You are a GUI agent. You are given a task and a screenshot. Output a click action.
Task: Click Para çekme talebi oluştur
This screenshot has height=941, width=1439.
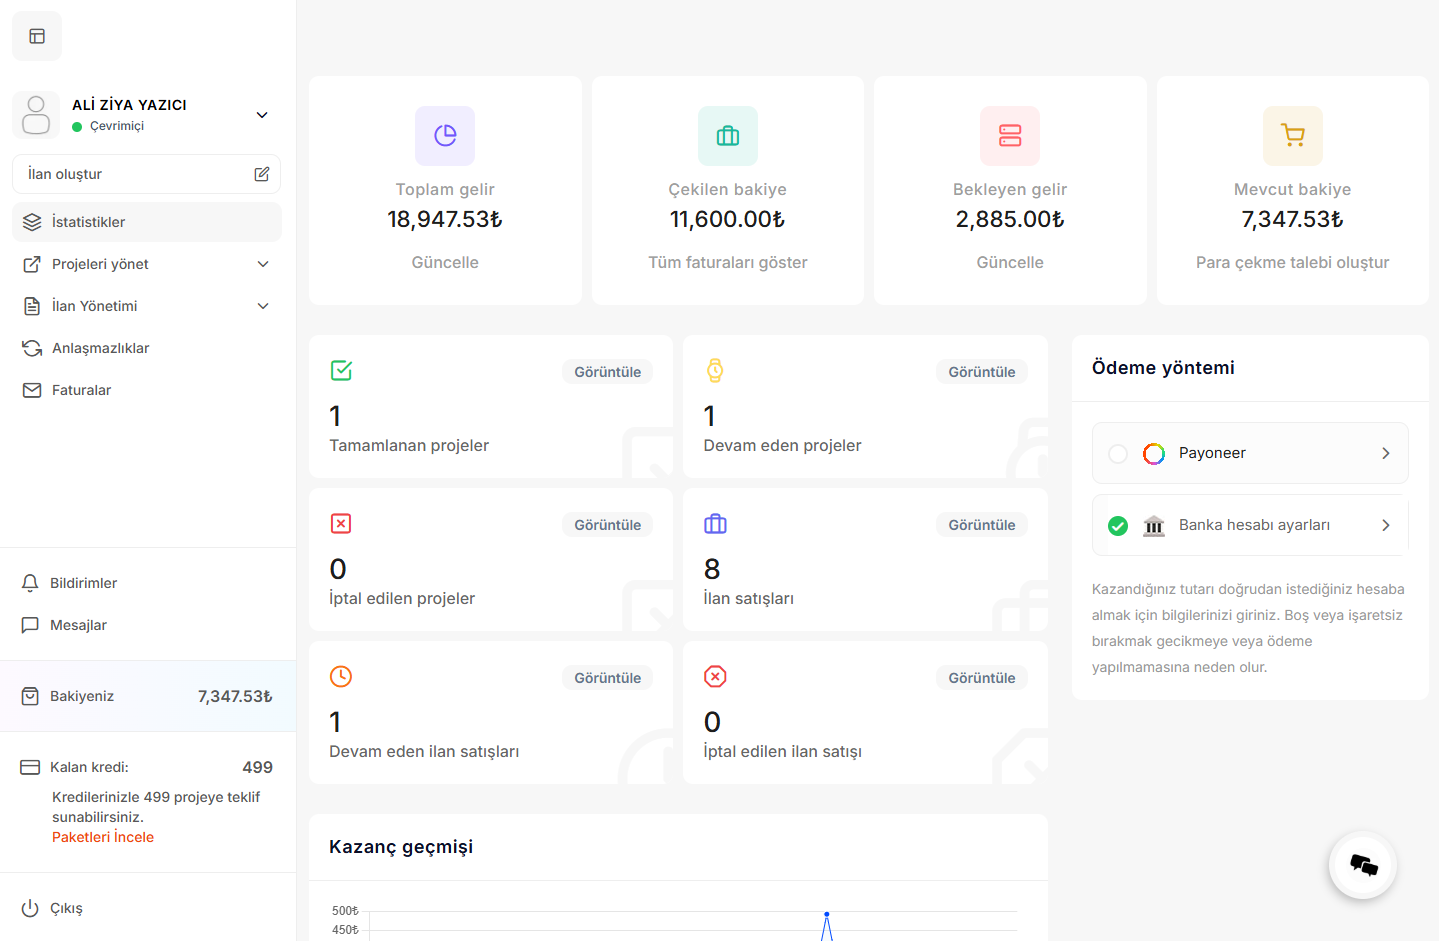pyautogui.click(x=1292, y=262)
